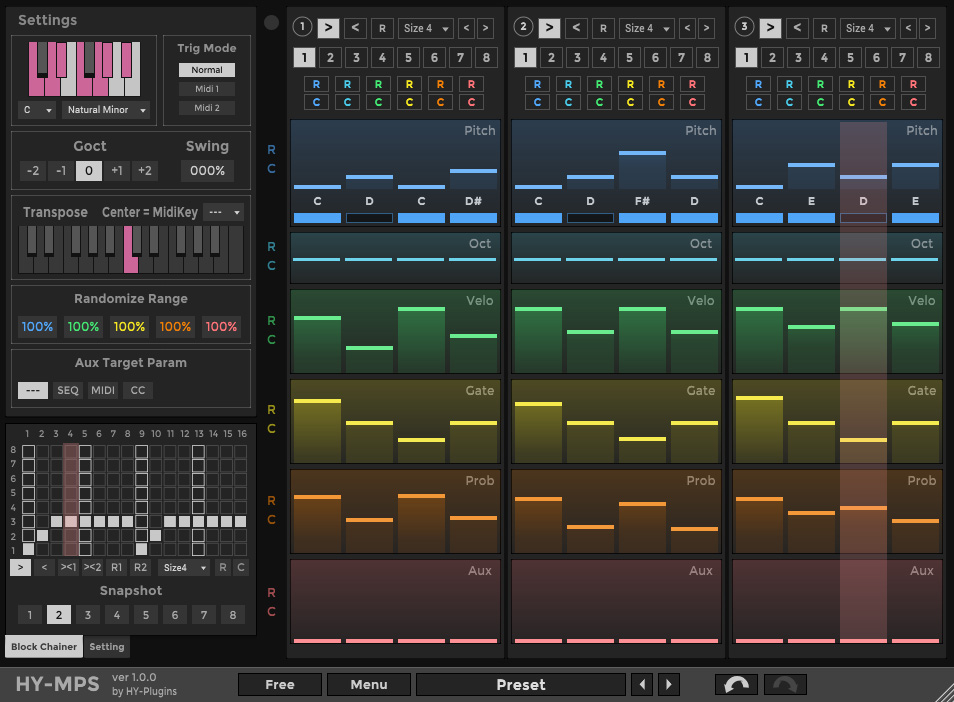Click sequencer 1 backward direction button
The width and height of the screenshot is (954, 702).
click(x=355, y=27)
